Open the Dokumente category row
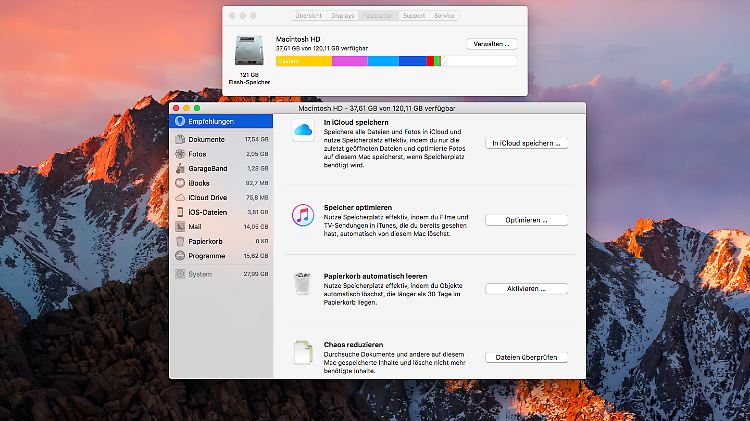750x421 pixels. (x=221, y=139)
